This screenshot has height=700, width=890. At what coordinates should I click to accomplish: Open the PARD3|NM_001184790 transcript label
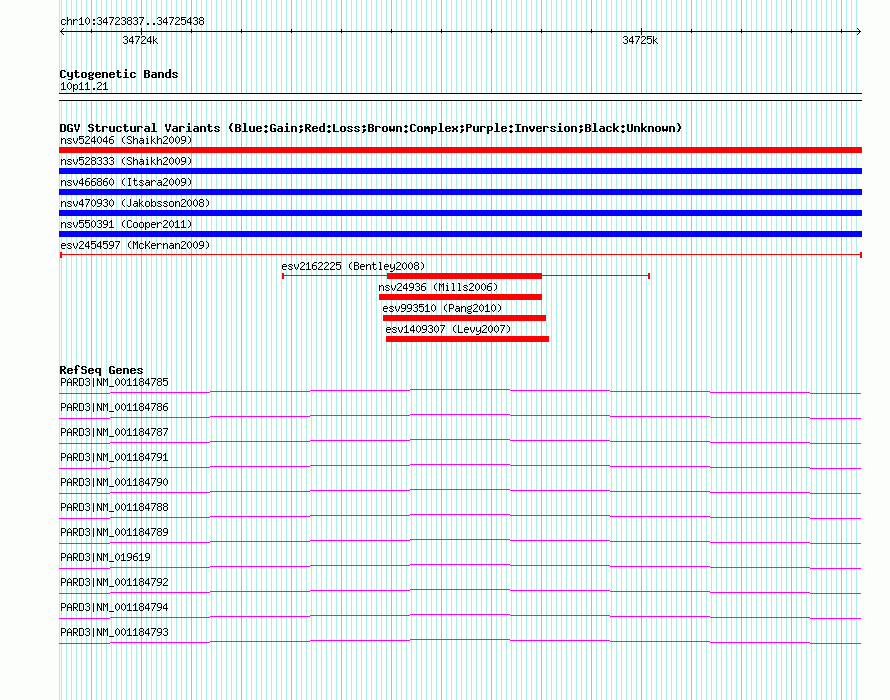tap(114, 483)
